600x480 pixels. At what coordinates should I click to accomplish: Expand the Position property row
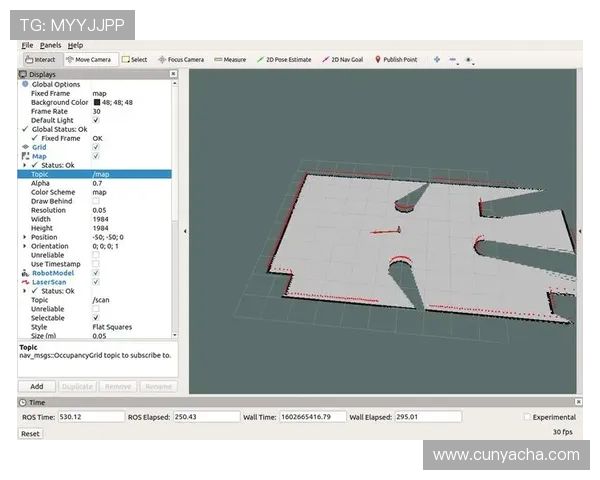(24, 237)
